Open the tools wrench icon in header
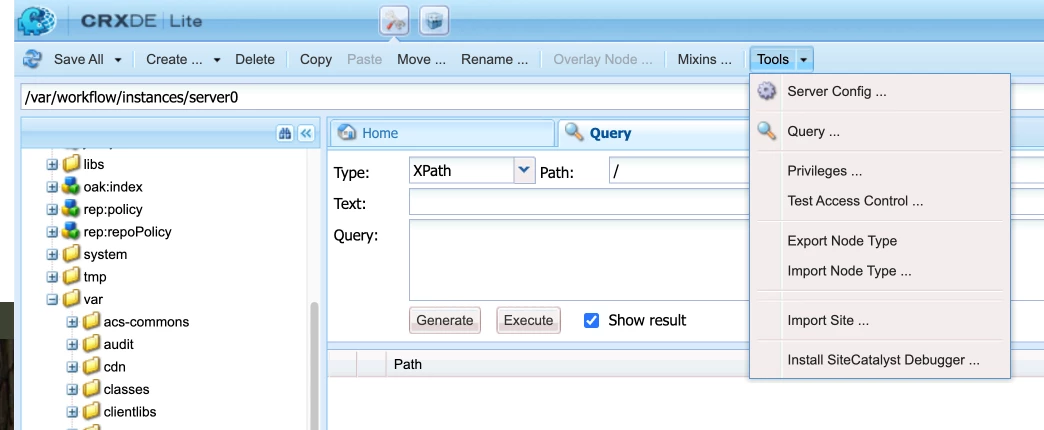1044x430 pixels. click(393, 21)
